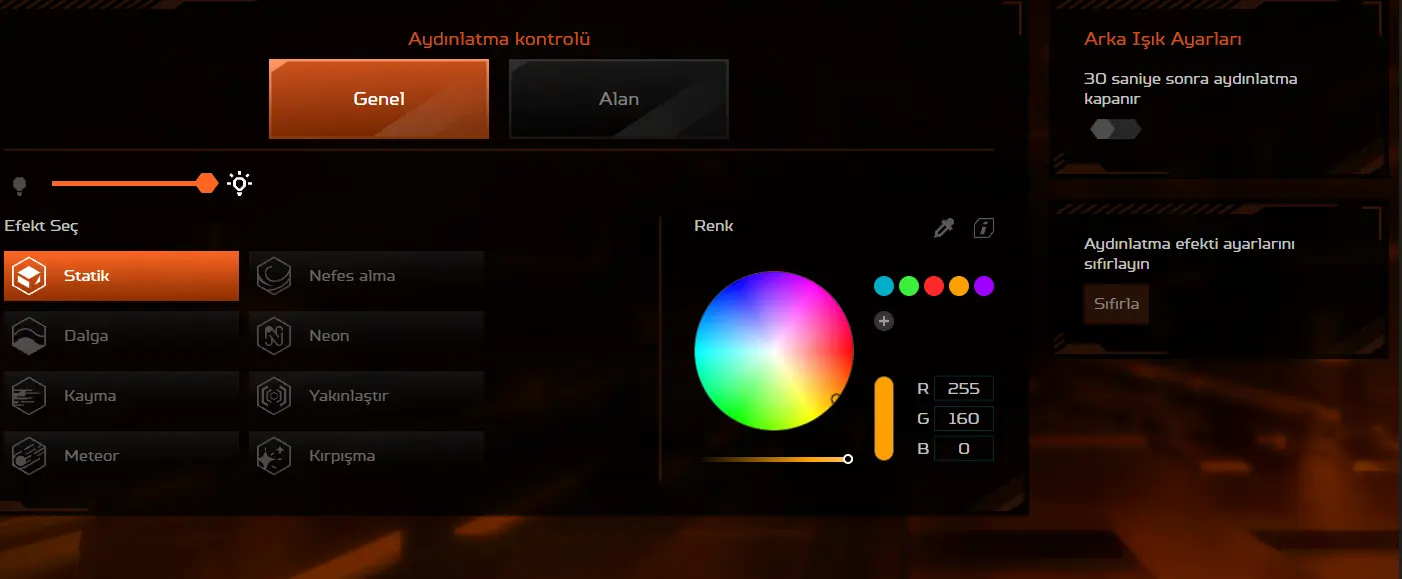Screen dimensions: 1402x579
Task: Click the Renk label
Action: pyautogui.click(x=714, y=226)
